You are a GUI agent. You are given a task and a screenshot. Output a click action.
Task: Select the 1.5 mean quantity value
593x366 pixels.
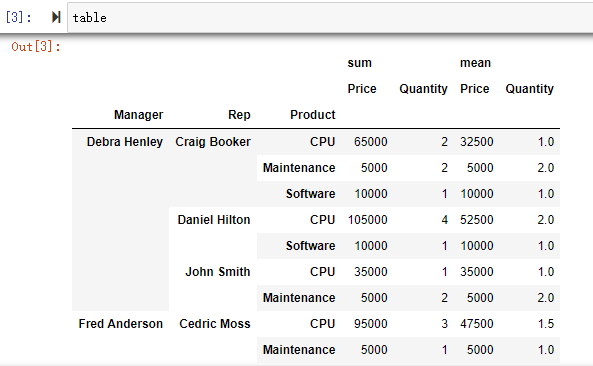546,324
